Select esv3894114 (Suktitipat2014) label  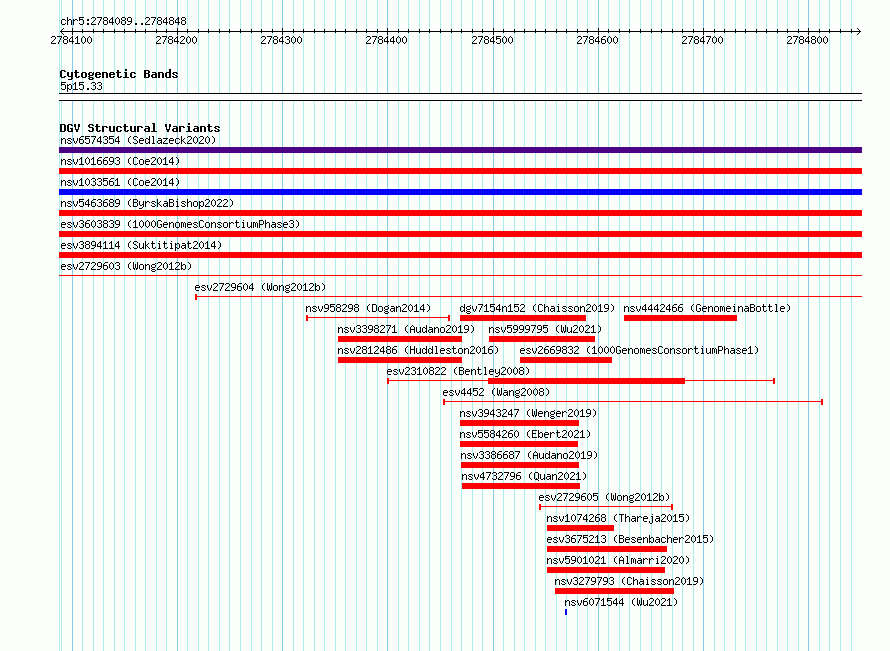[141, 245]
